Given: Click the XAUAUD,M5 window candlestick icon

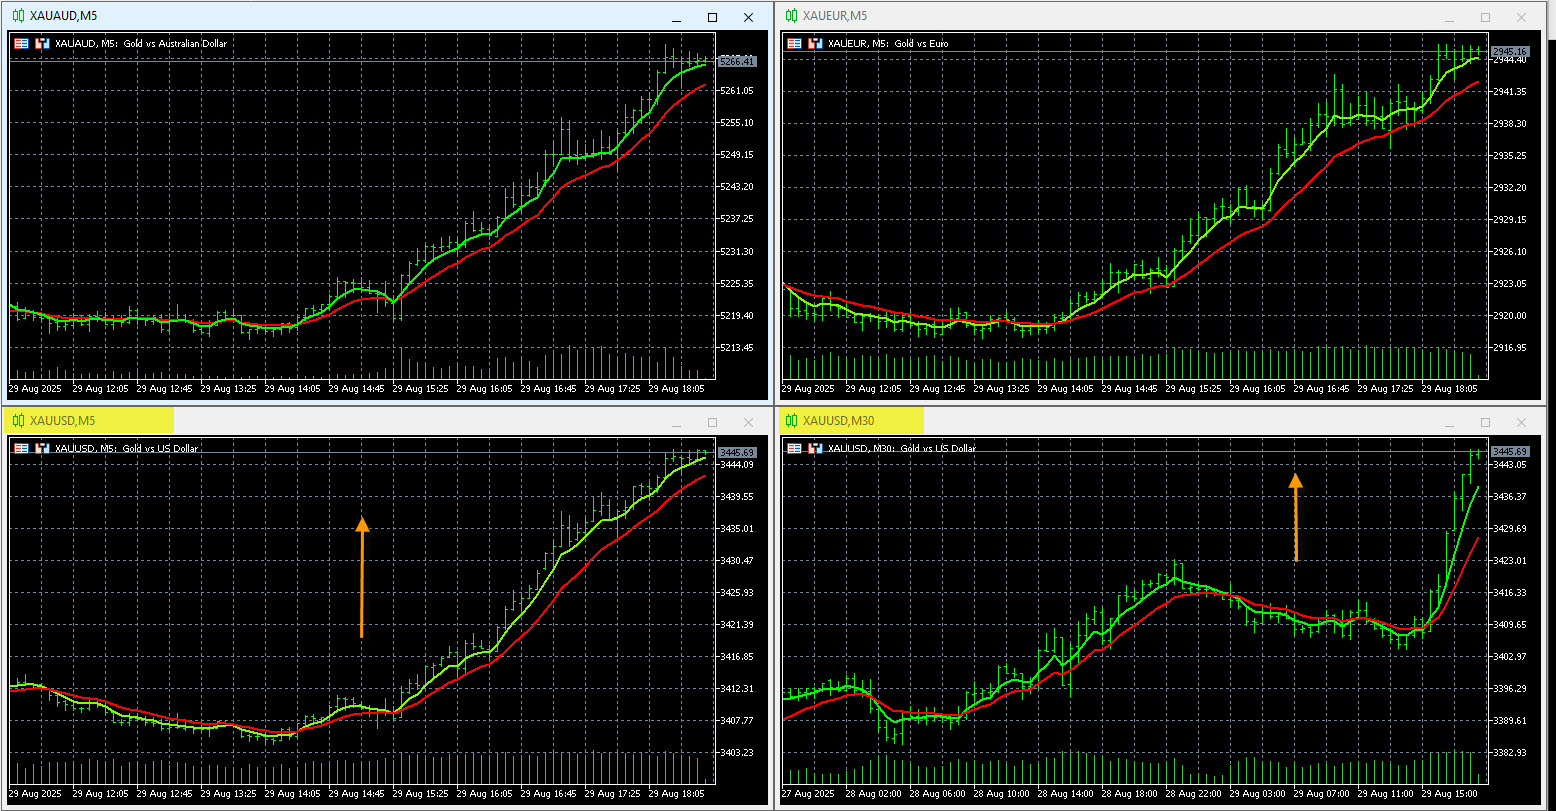Looking at the screenshot, I should click(x=17, y=16).
